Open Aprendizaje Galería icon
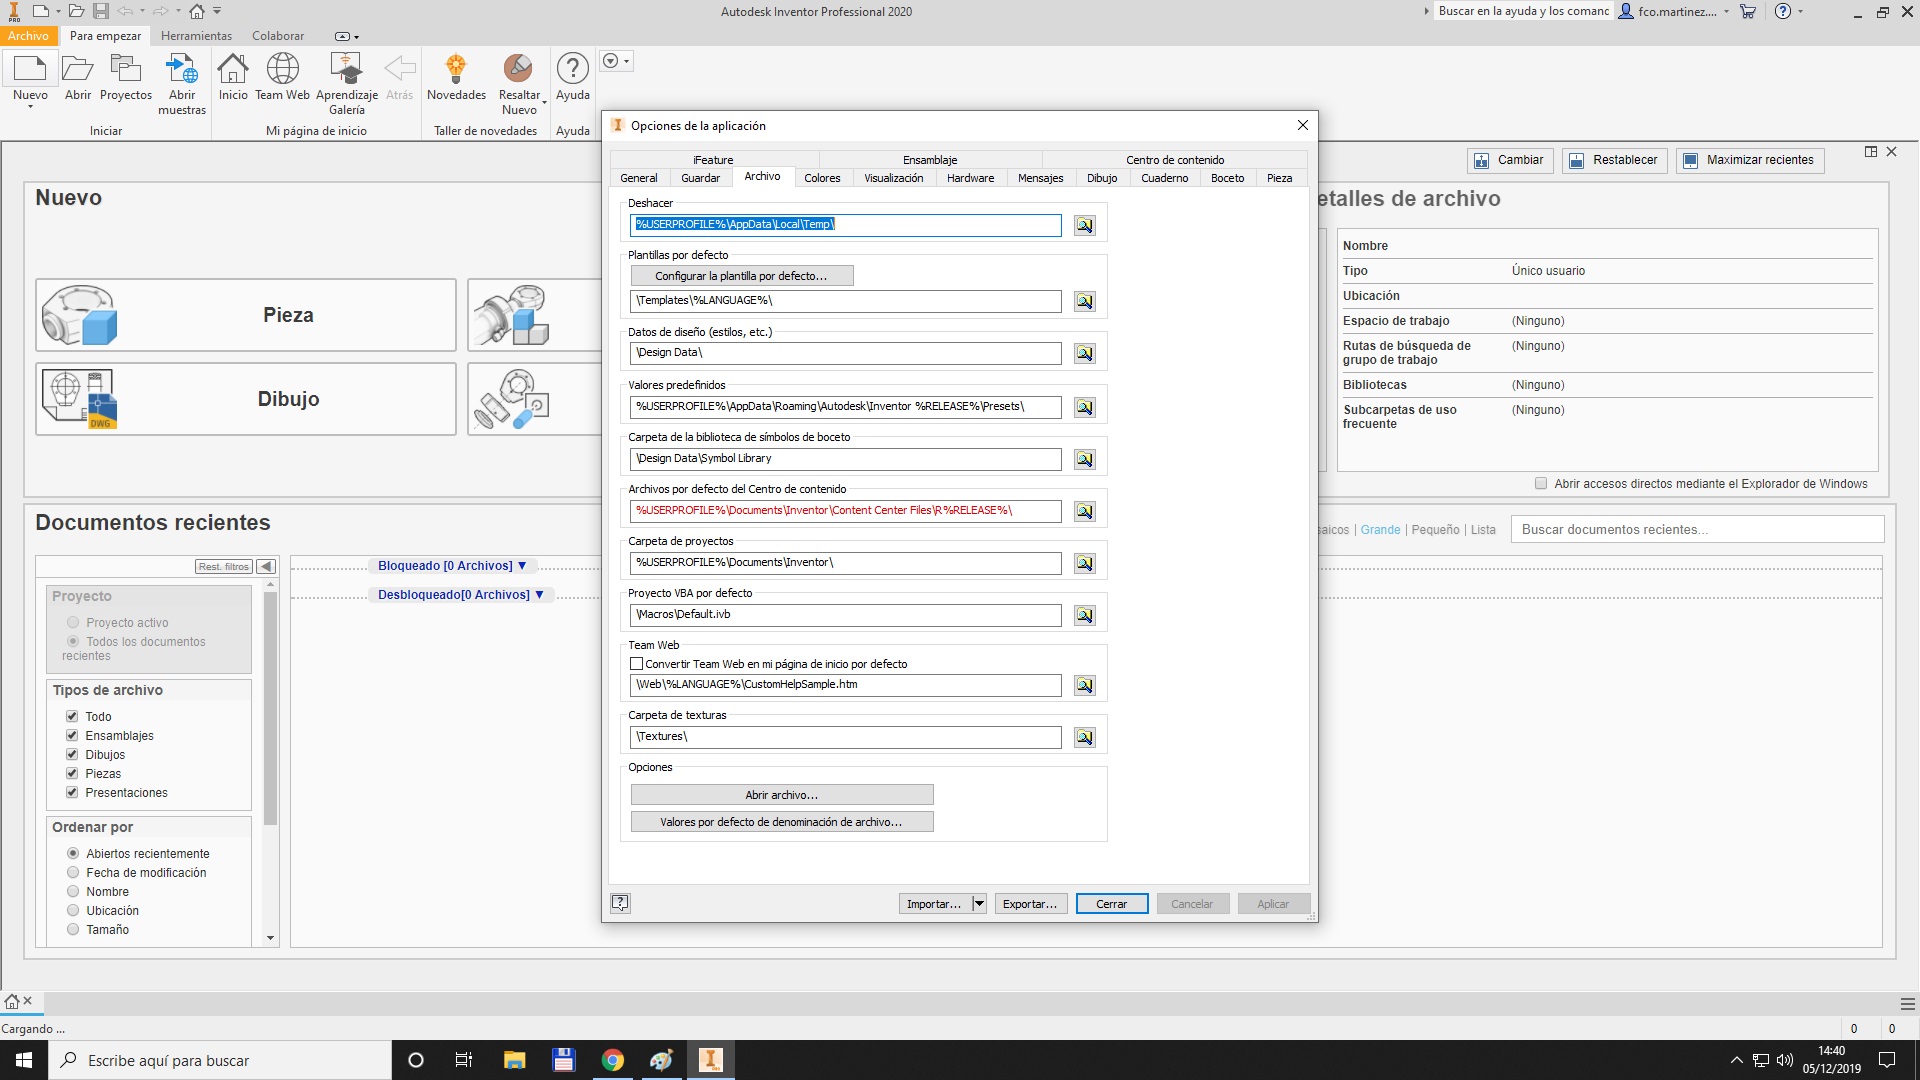 click(347, 69)
